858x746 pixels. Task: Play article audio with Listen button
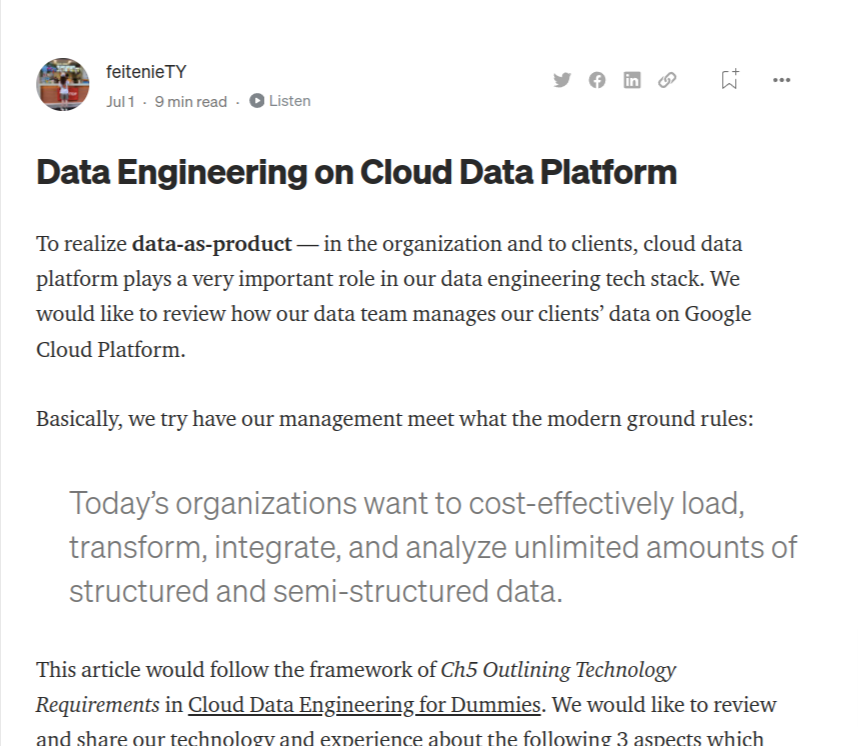[x=280, y=101]
